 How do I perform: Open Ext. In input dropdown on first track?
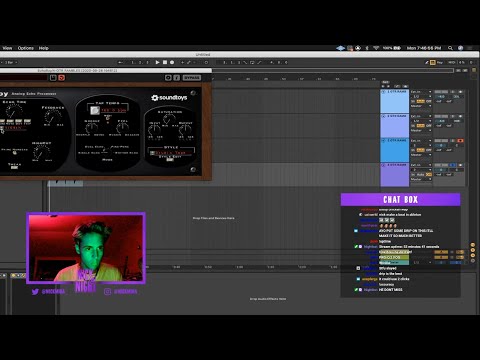point(421,92)
